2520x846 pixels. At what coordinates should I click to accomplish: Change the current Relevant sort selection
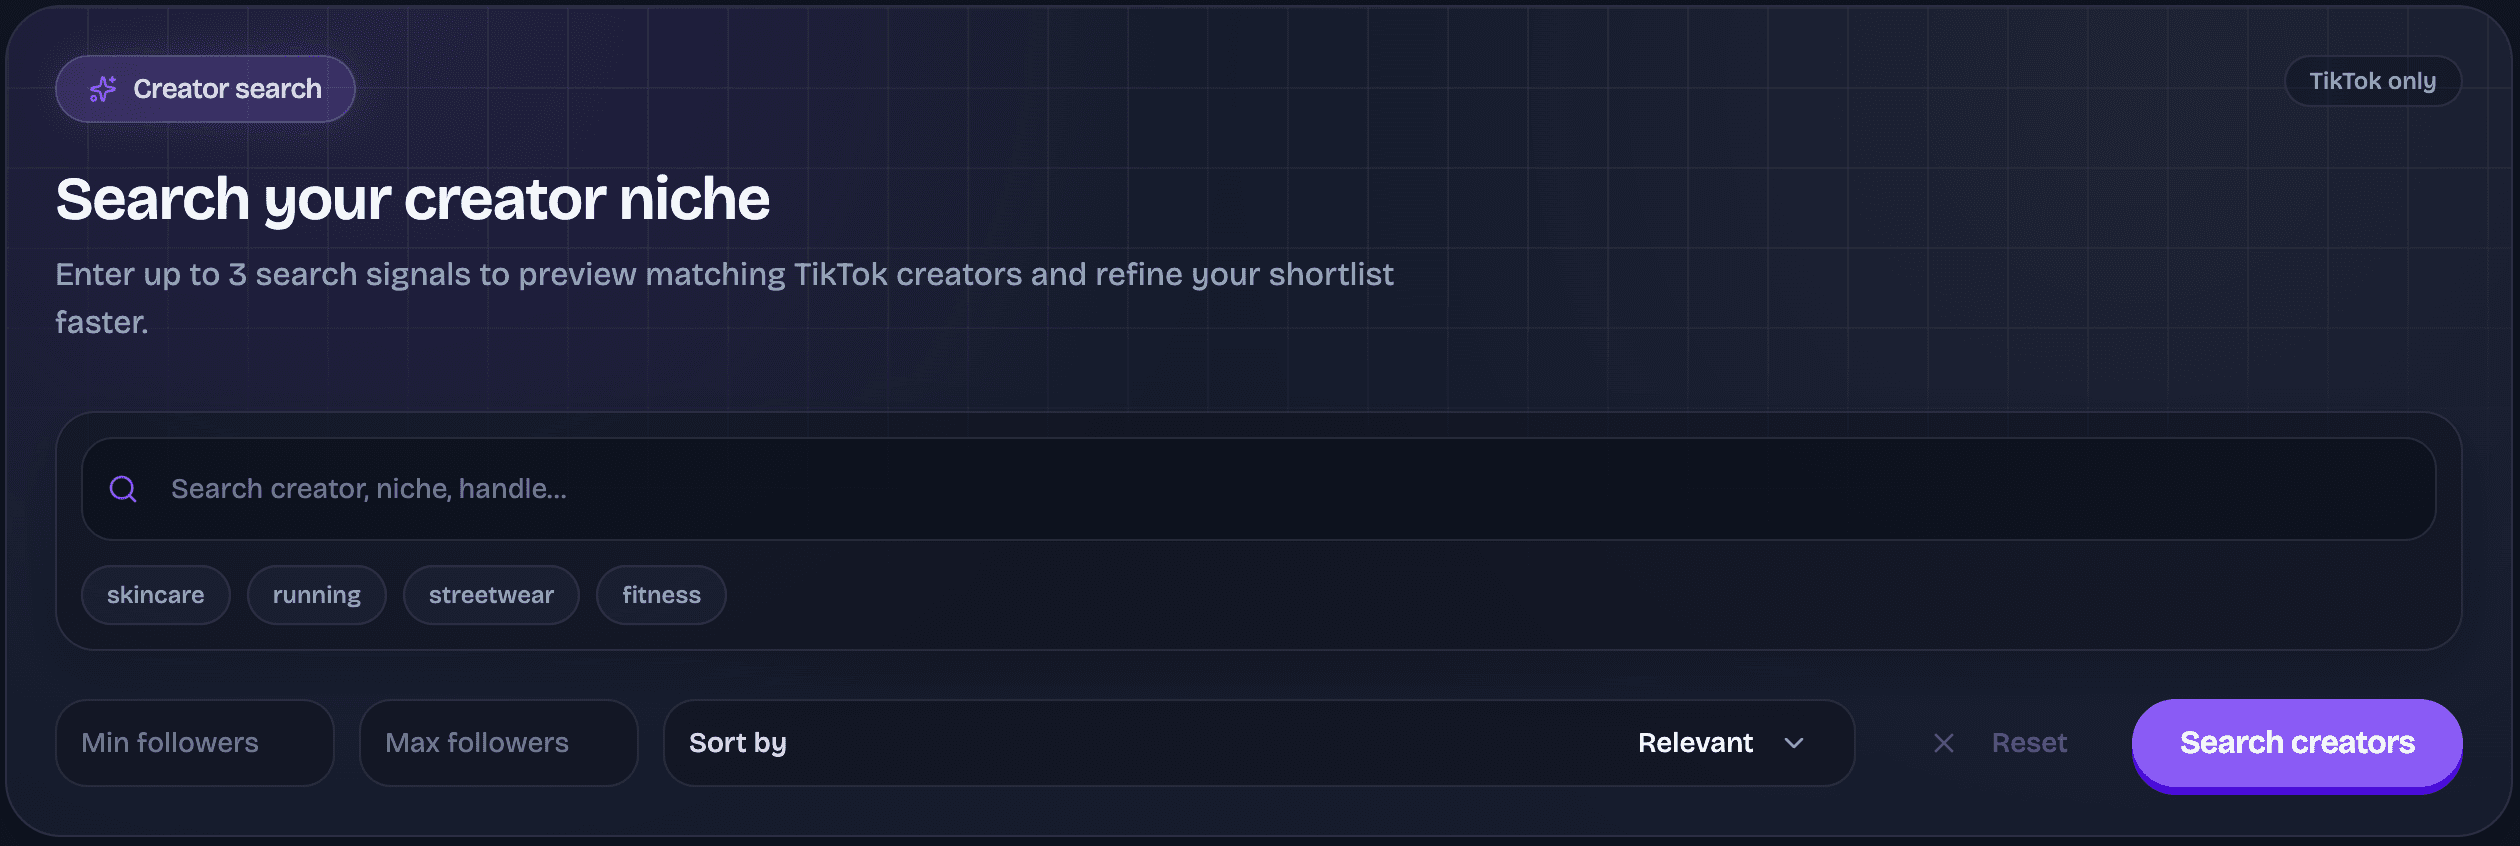(1695, 743)
